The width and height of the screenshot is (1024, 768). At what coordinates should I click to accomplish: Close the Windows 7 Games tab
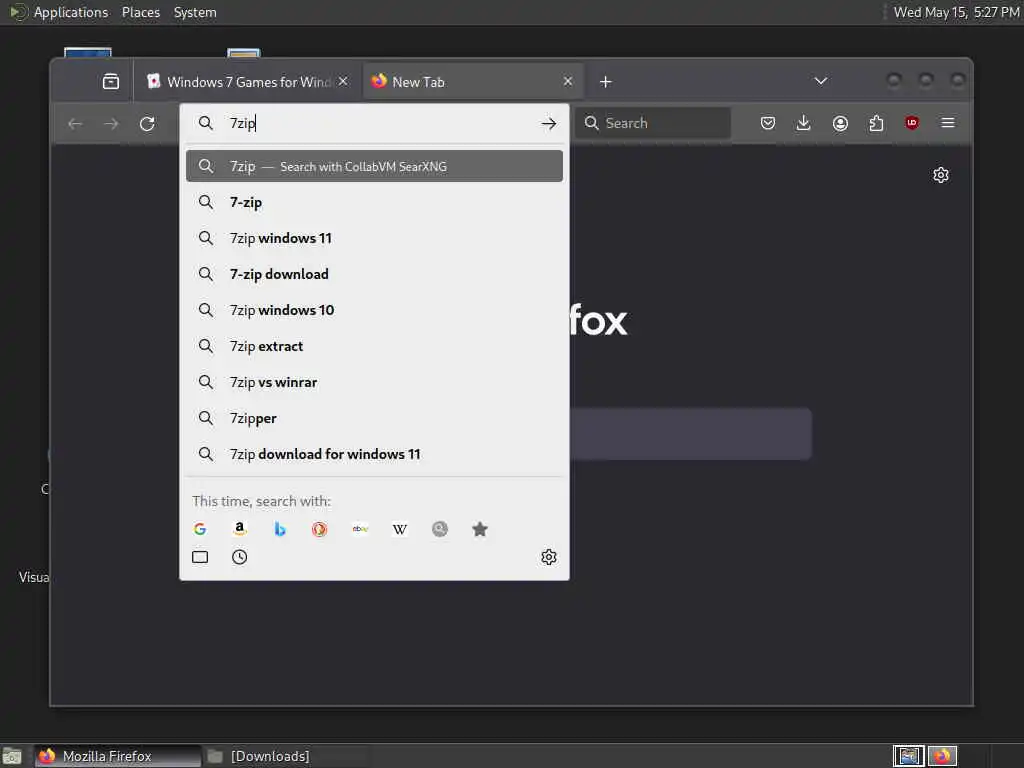click(344, 82)
